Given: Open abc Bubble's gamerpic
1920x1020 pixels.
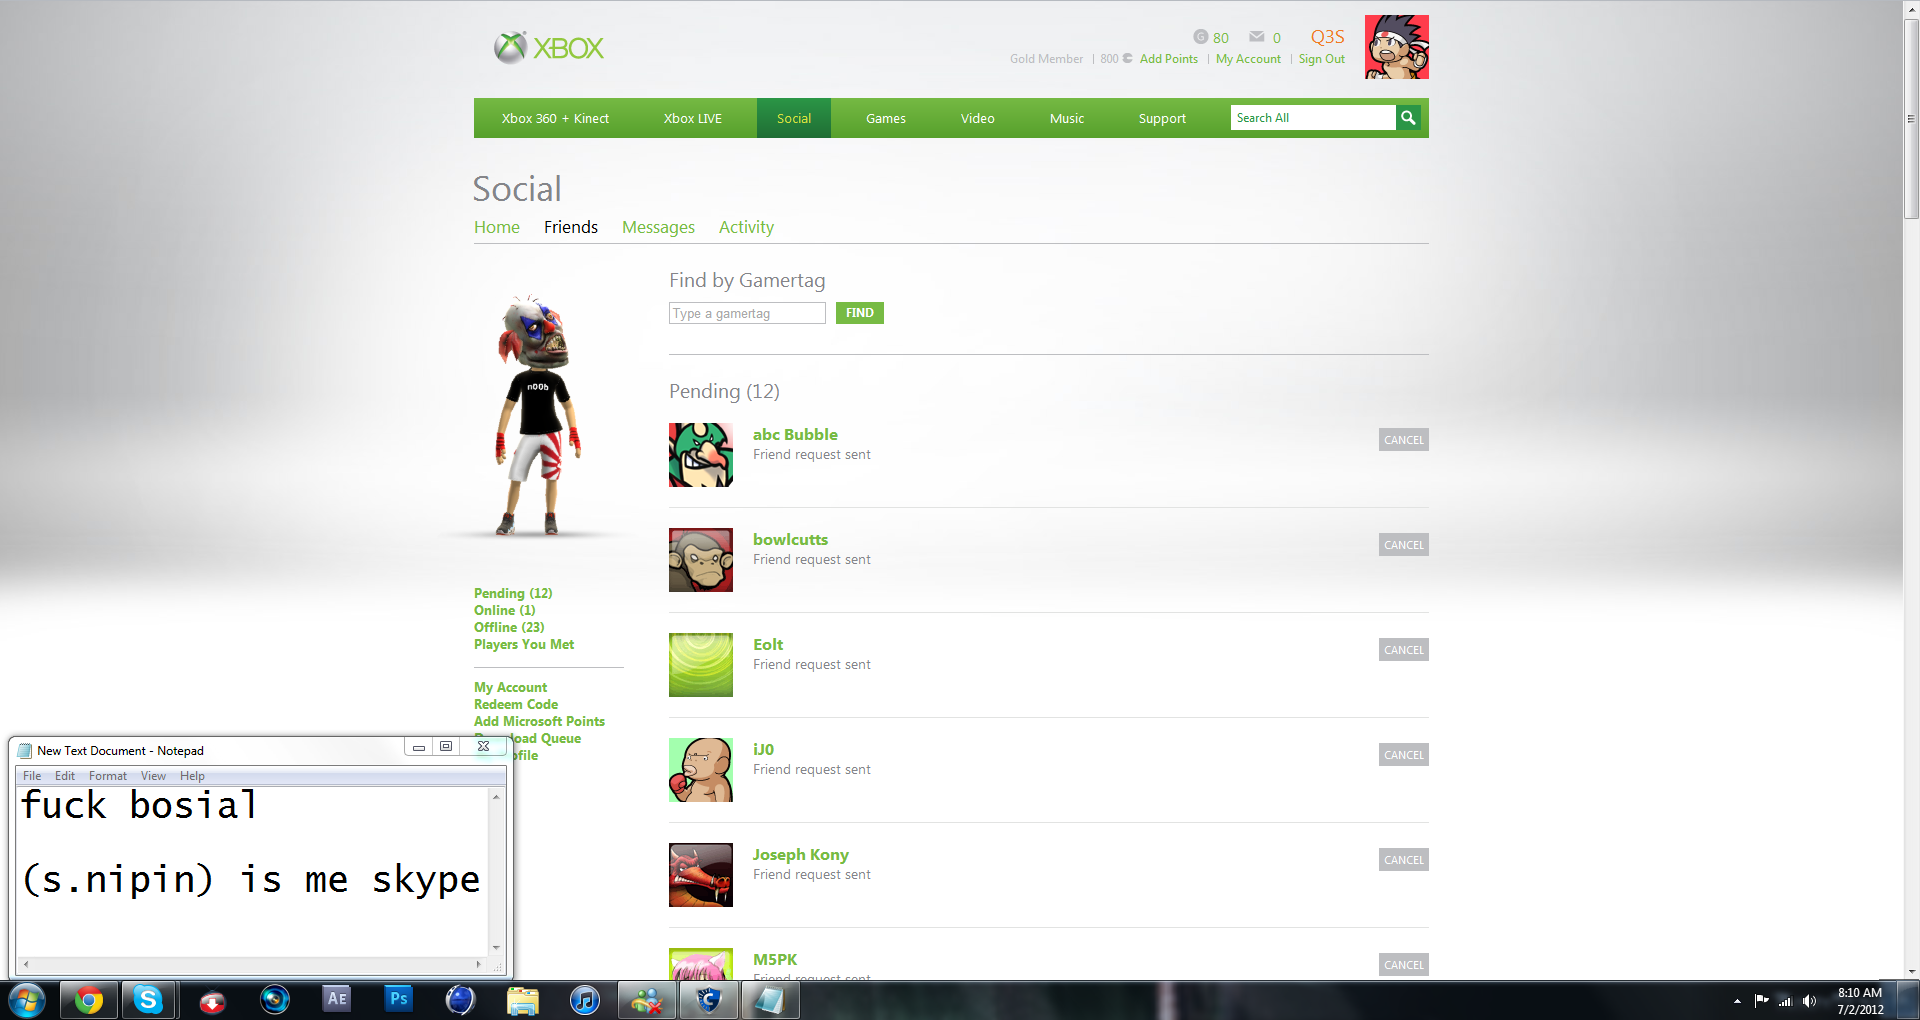Looking at the screenshot, I should click(x=701, y=455).
